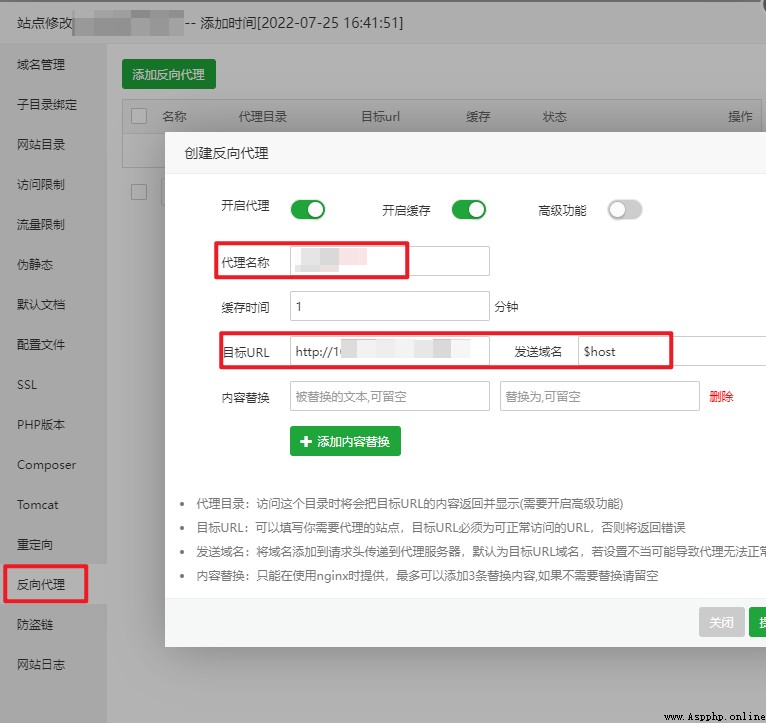Toggle the 开启缓存 switch

click(468, 210)
